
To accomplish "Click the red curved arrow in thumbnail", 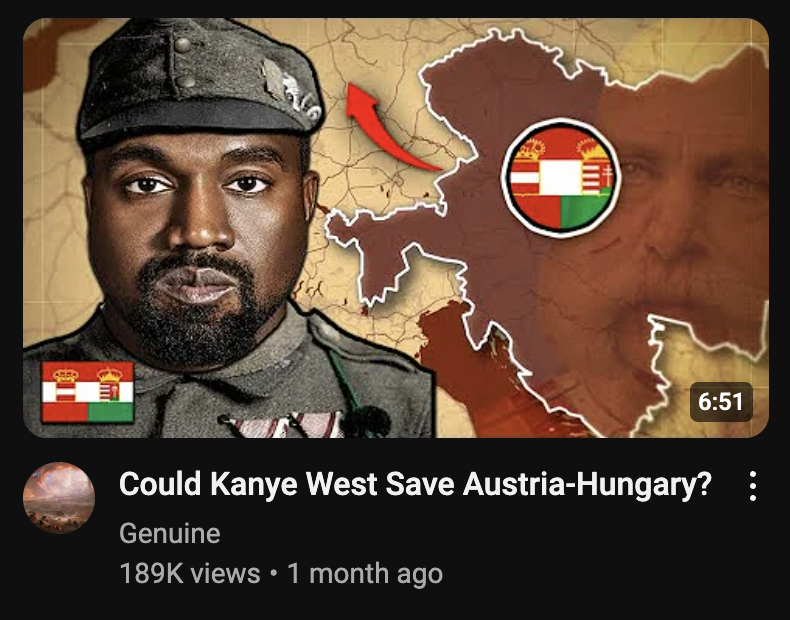I will (x=387, y=128).
